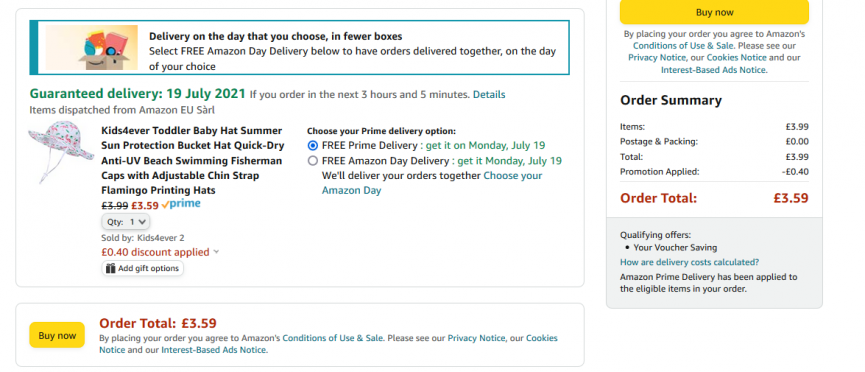Expand the £0.40 discount applied chevron

click(216, 252)
